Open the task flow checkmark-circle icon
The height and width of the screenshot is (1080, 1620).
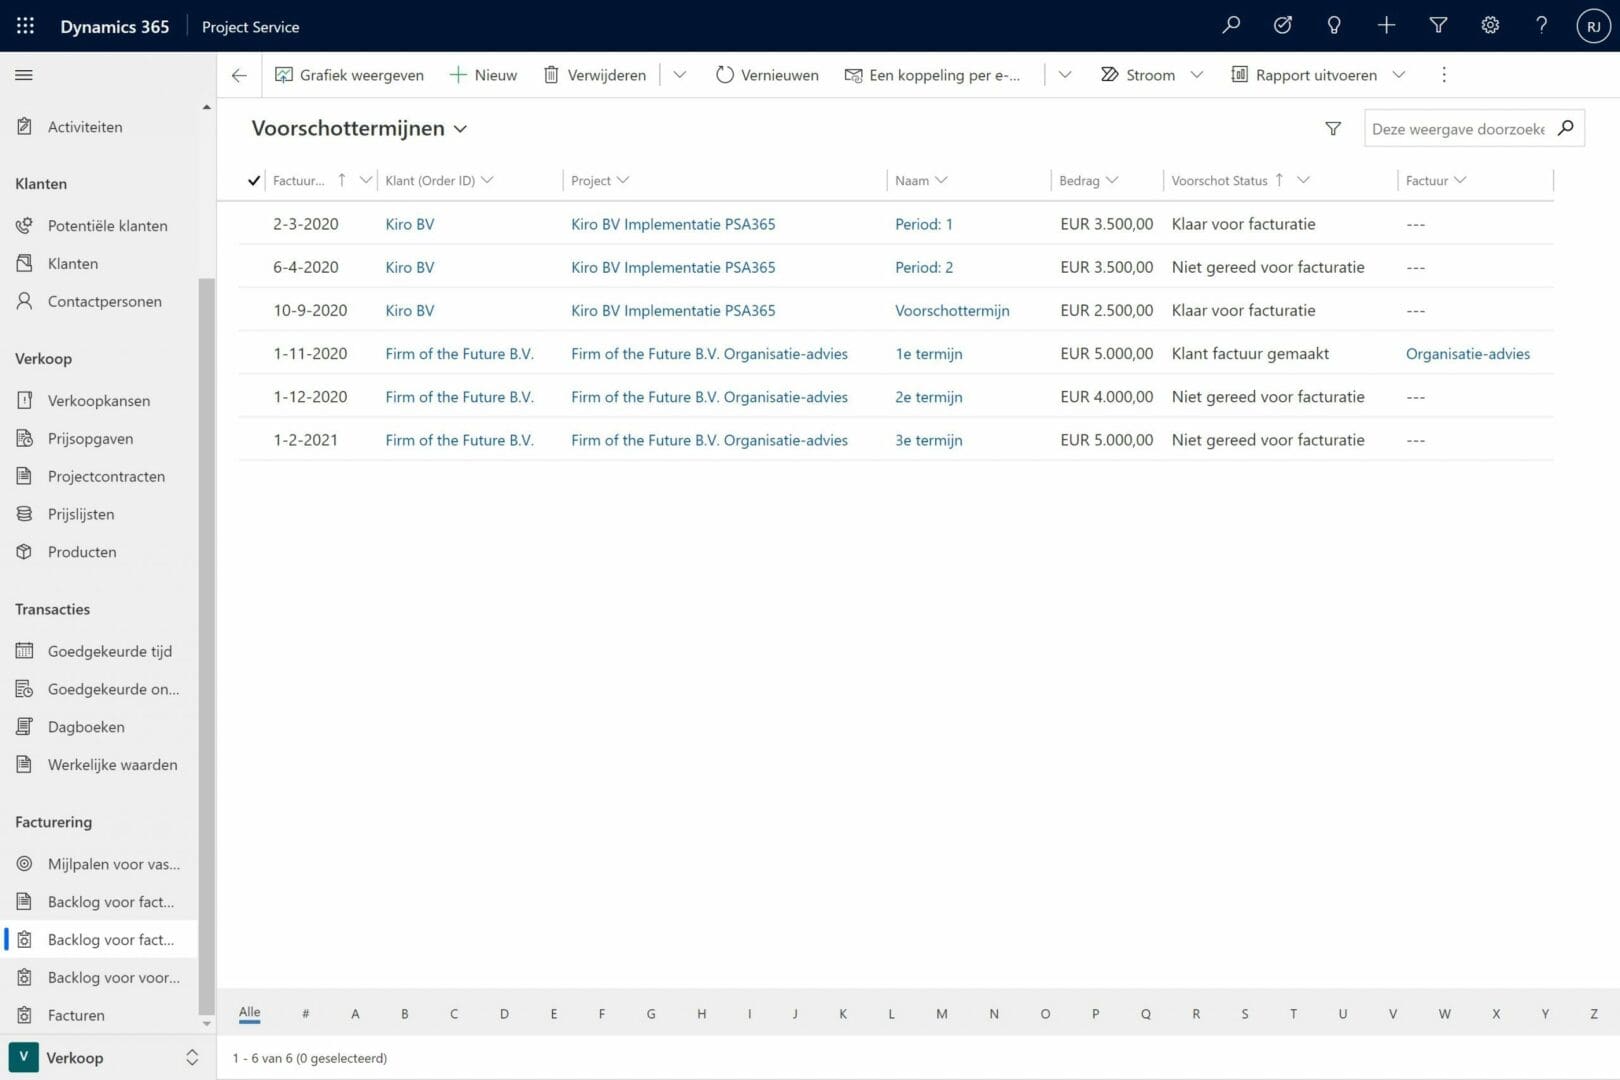[1282, 25]
